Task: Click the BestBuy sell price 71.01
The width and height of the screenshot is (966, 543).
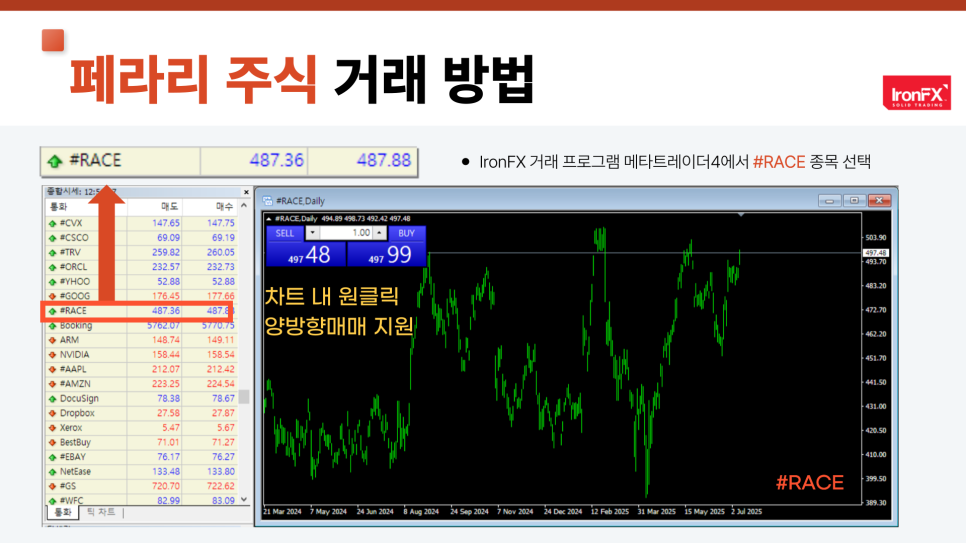Action: [168, 443]
